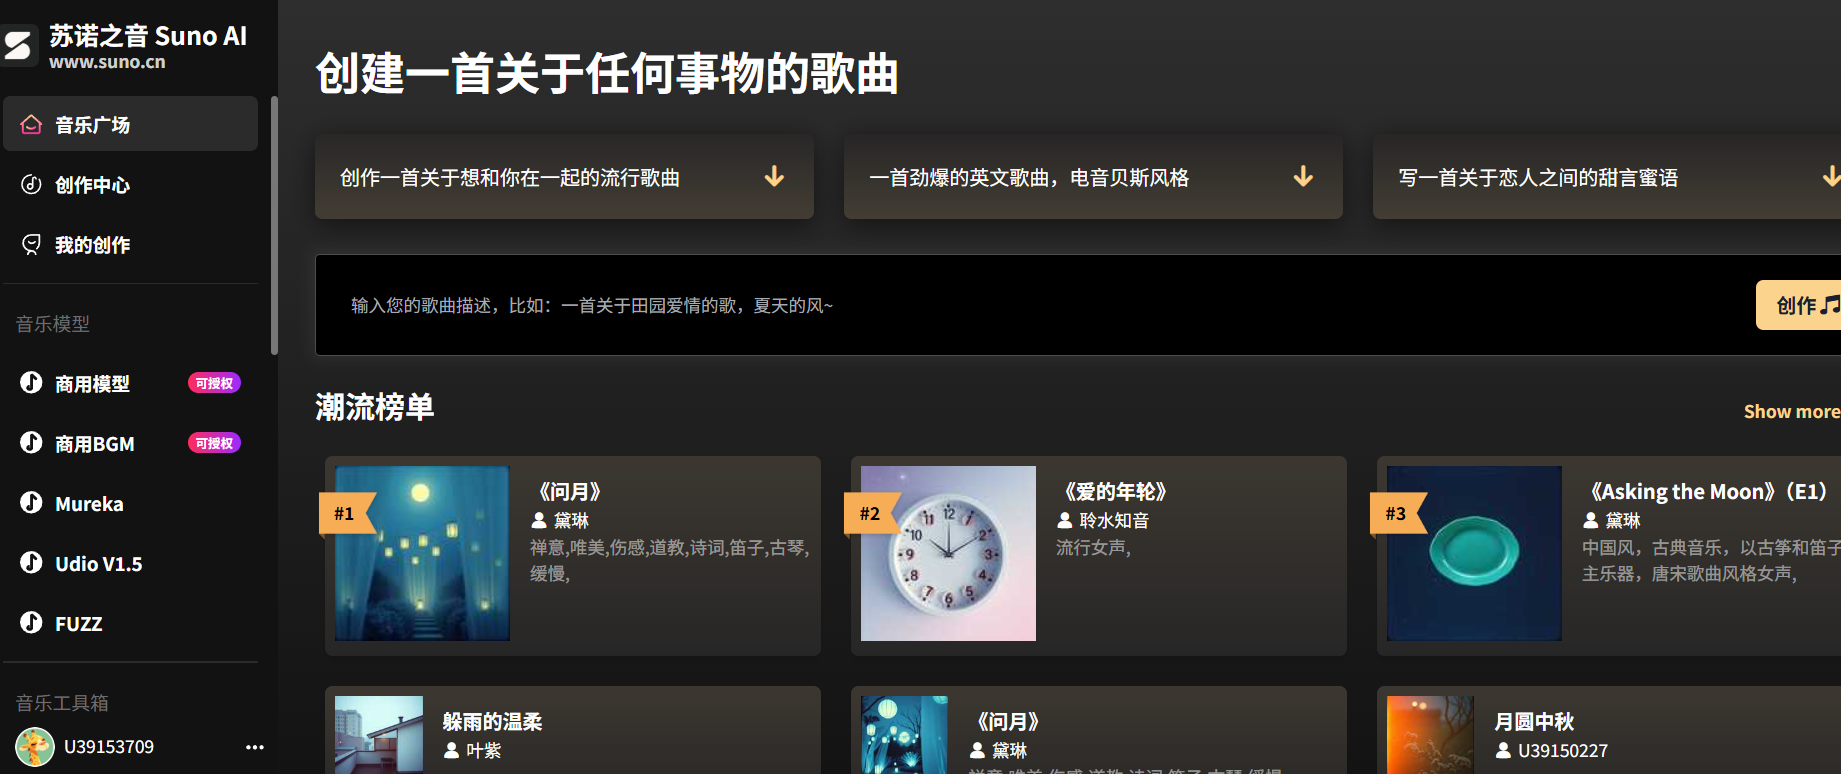Open the 《问月》 #1 cover thumbnail

tap(422, 553)
